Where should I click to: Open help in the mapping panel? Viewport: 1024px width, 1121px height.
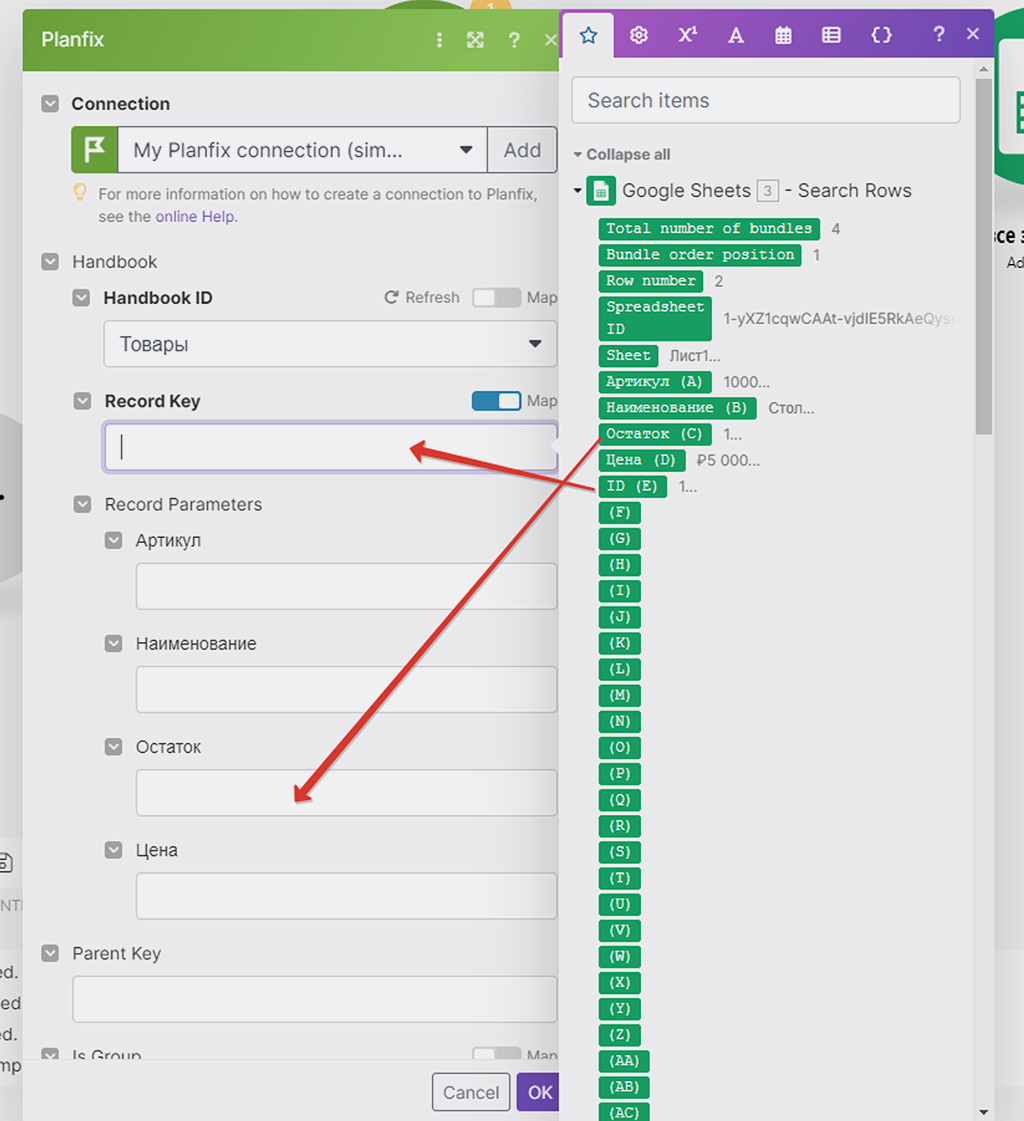[x=939, y=34]
